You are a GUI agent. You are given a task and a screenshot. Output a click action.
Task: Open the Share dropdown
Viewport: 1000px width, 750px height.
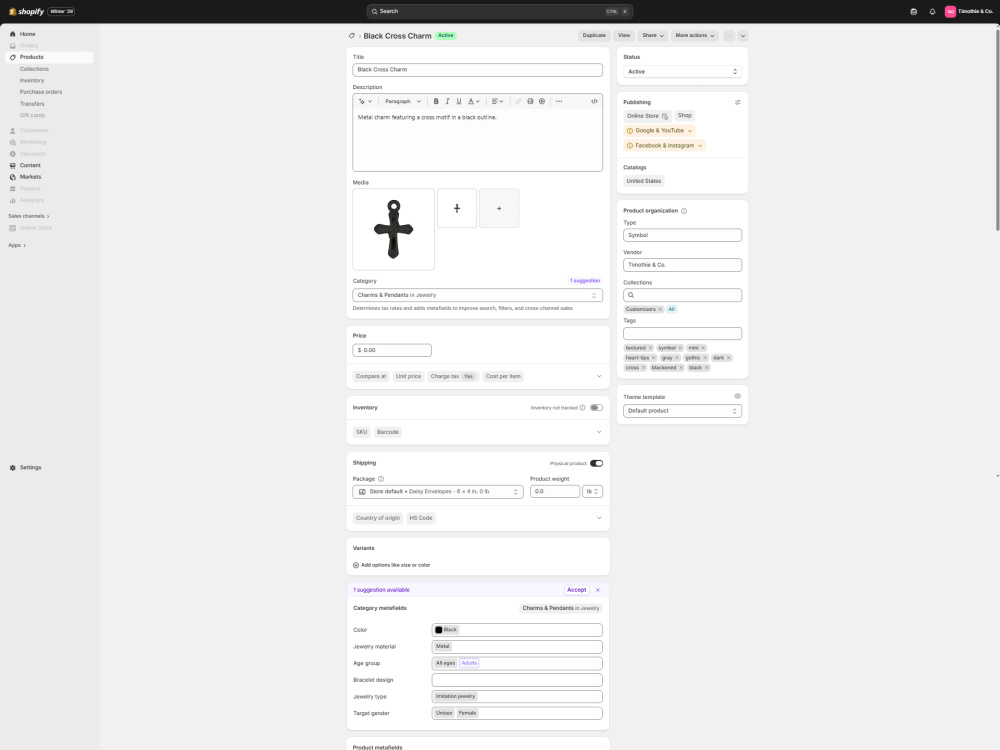pos(652,36)
